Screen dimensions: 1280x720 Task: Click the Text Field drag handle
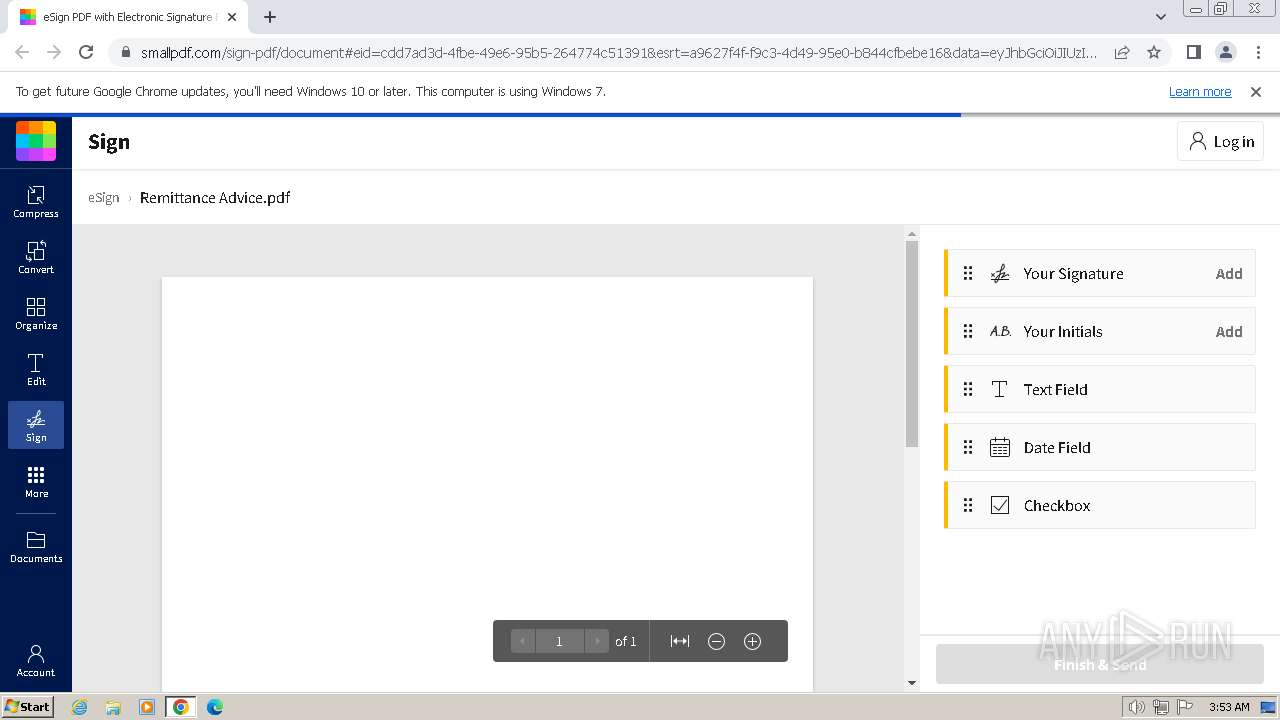(x=968, y=389)
